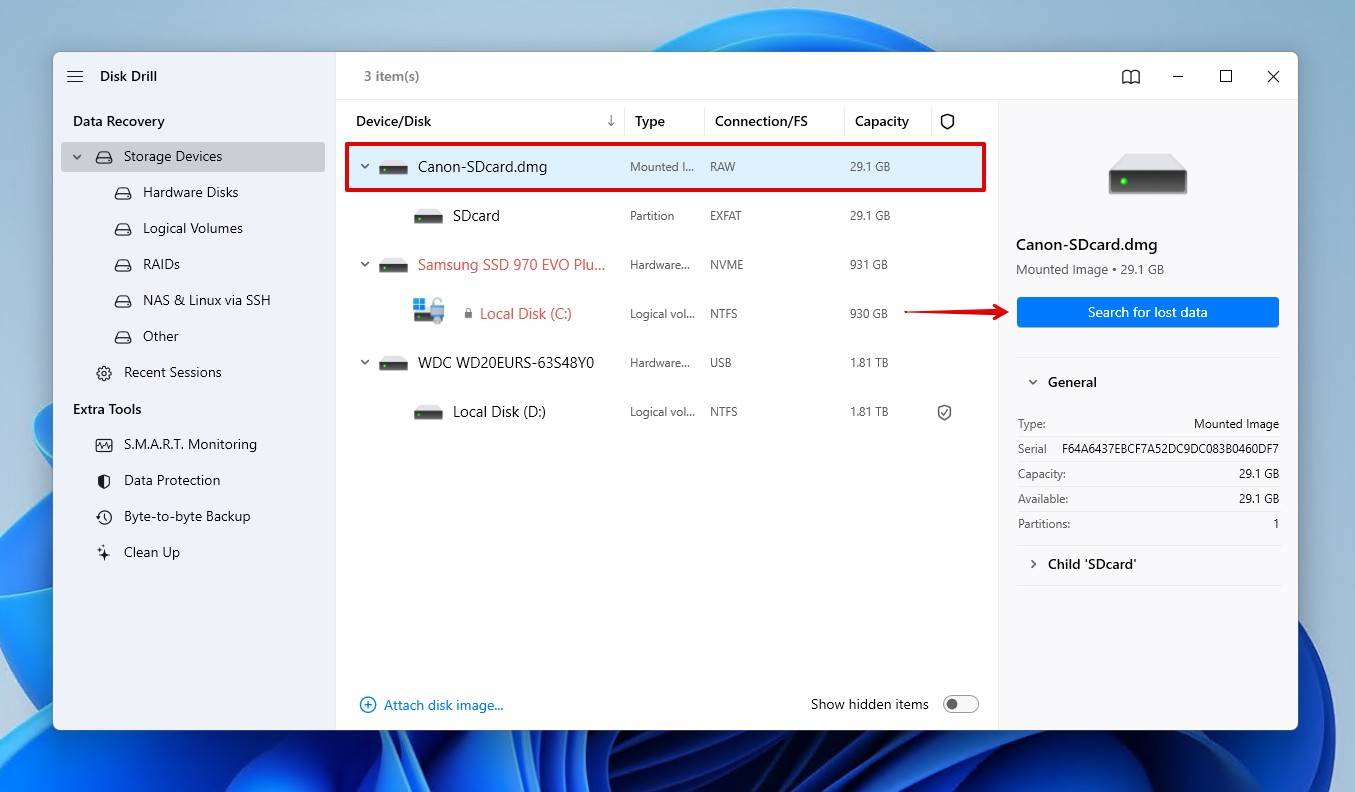
Task: Click the NVME connection cell
Action: tap(724, 265)
